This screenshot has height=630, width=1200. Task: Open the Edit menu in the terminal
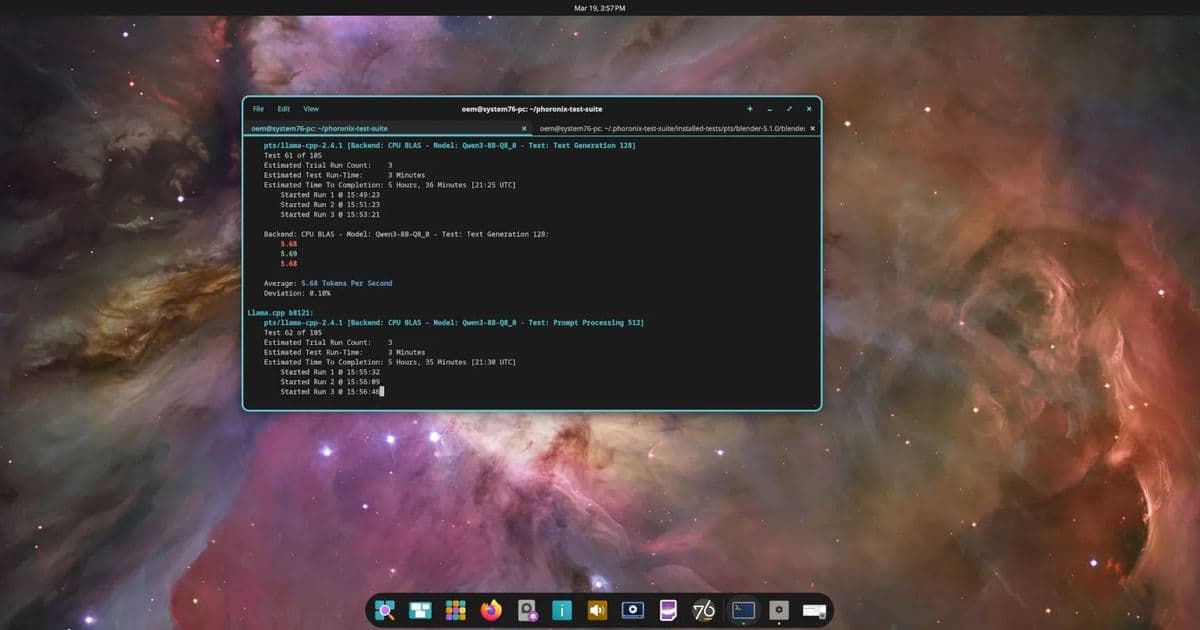(x=283, y=108)
